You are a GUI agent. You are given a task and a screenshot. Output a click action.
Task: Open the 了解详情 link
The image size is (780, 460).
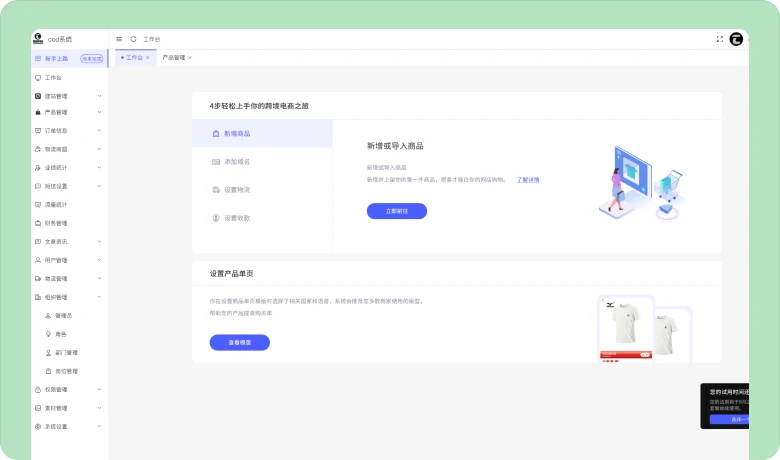tap(528, 180)
